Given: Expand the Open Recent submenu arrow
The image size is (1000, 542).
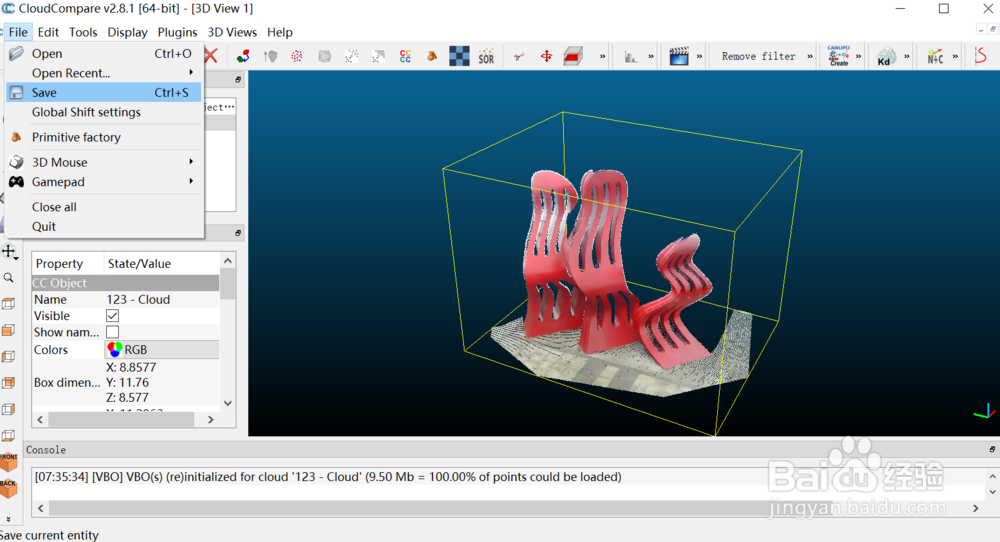Looking at the screenshot, I should coord(191,73).
